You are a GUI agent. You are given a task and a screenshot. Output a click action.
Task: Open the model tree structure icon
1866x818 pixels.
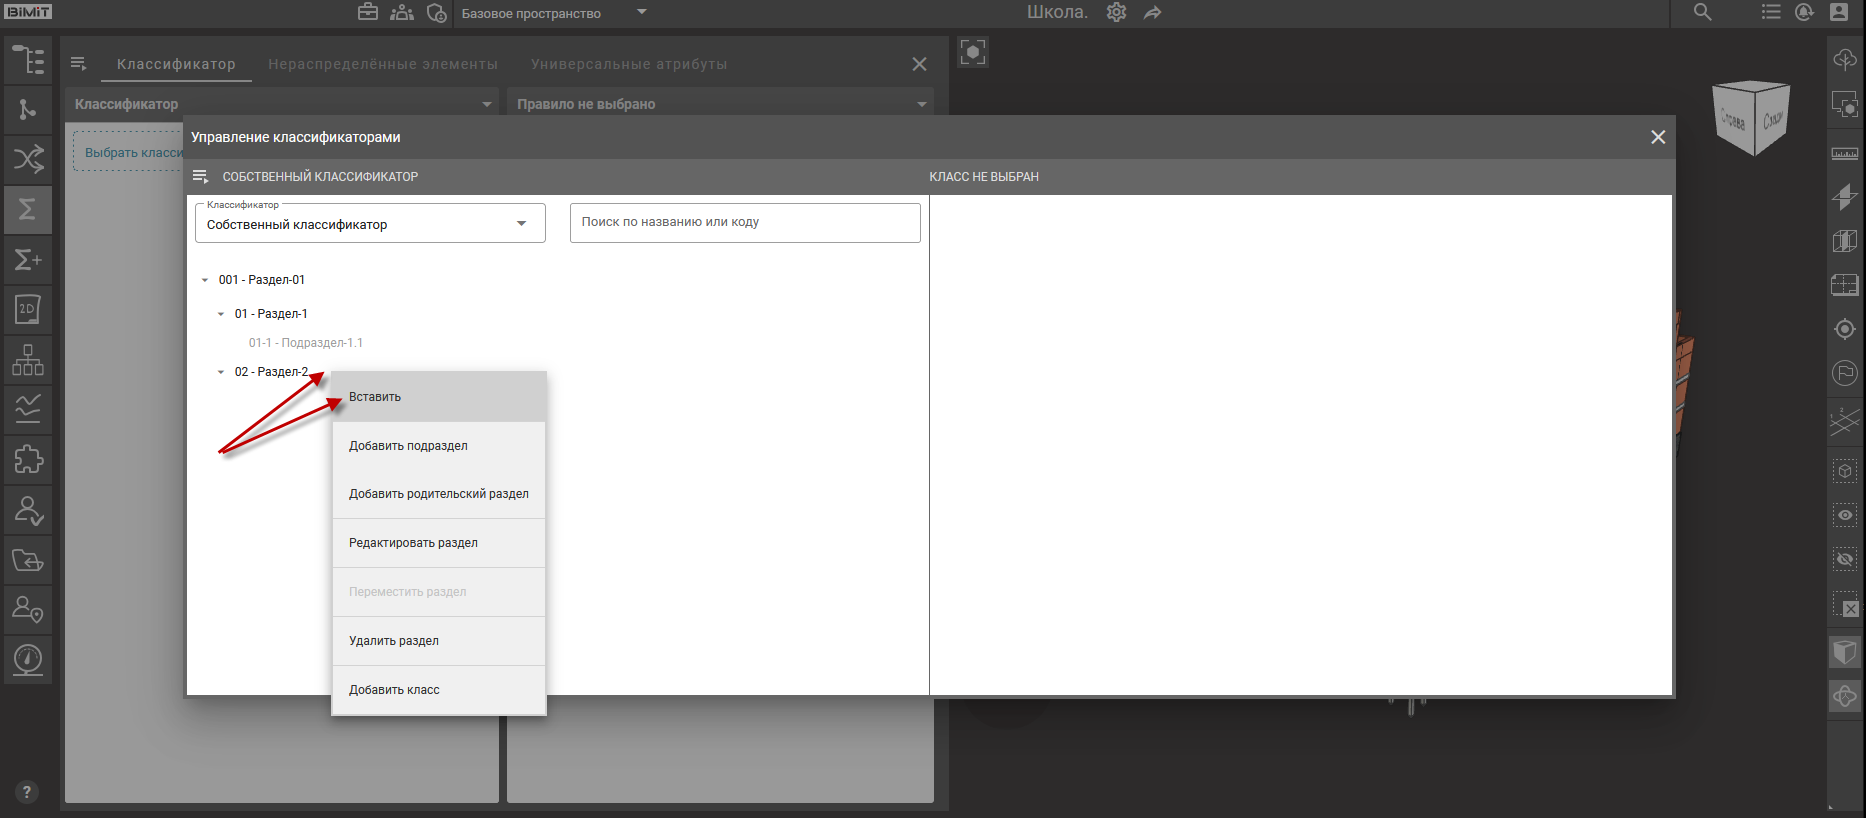coord(27,60)
